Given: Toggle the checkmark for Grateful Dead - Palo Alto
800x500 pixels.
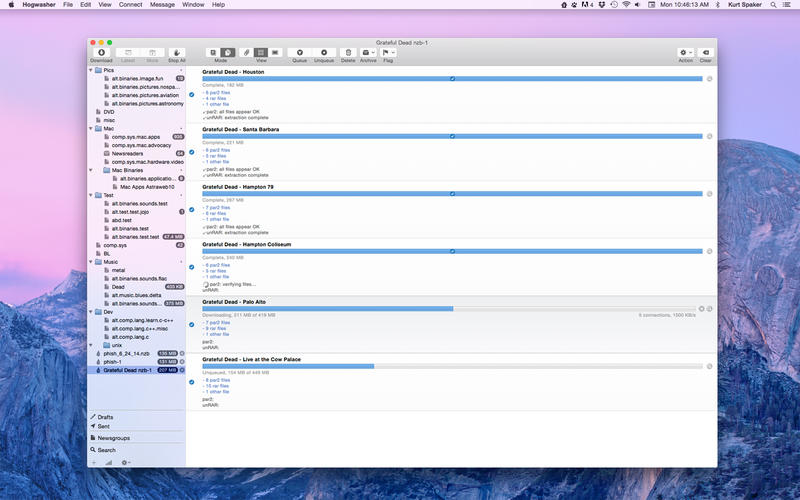Looking at the screenshot, I should coord(191,325).
